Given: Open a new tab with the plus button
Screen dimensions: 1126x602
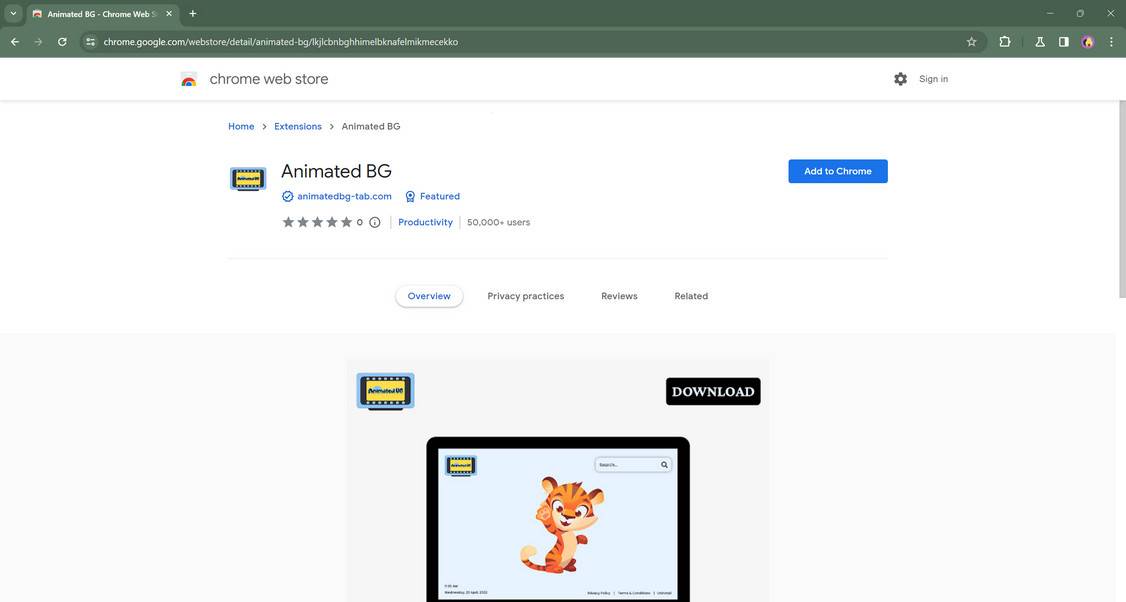Looking at the screenshot, I should pyautogui.click(x=192, y=14).
